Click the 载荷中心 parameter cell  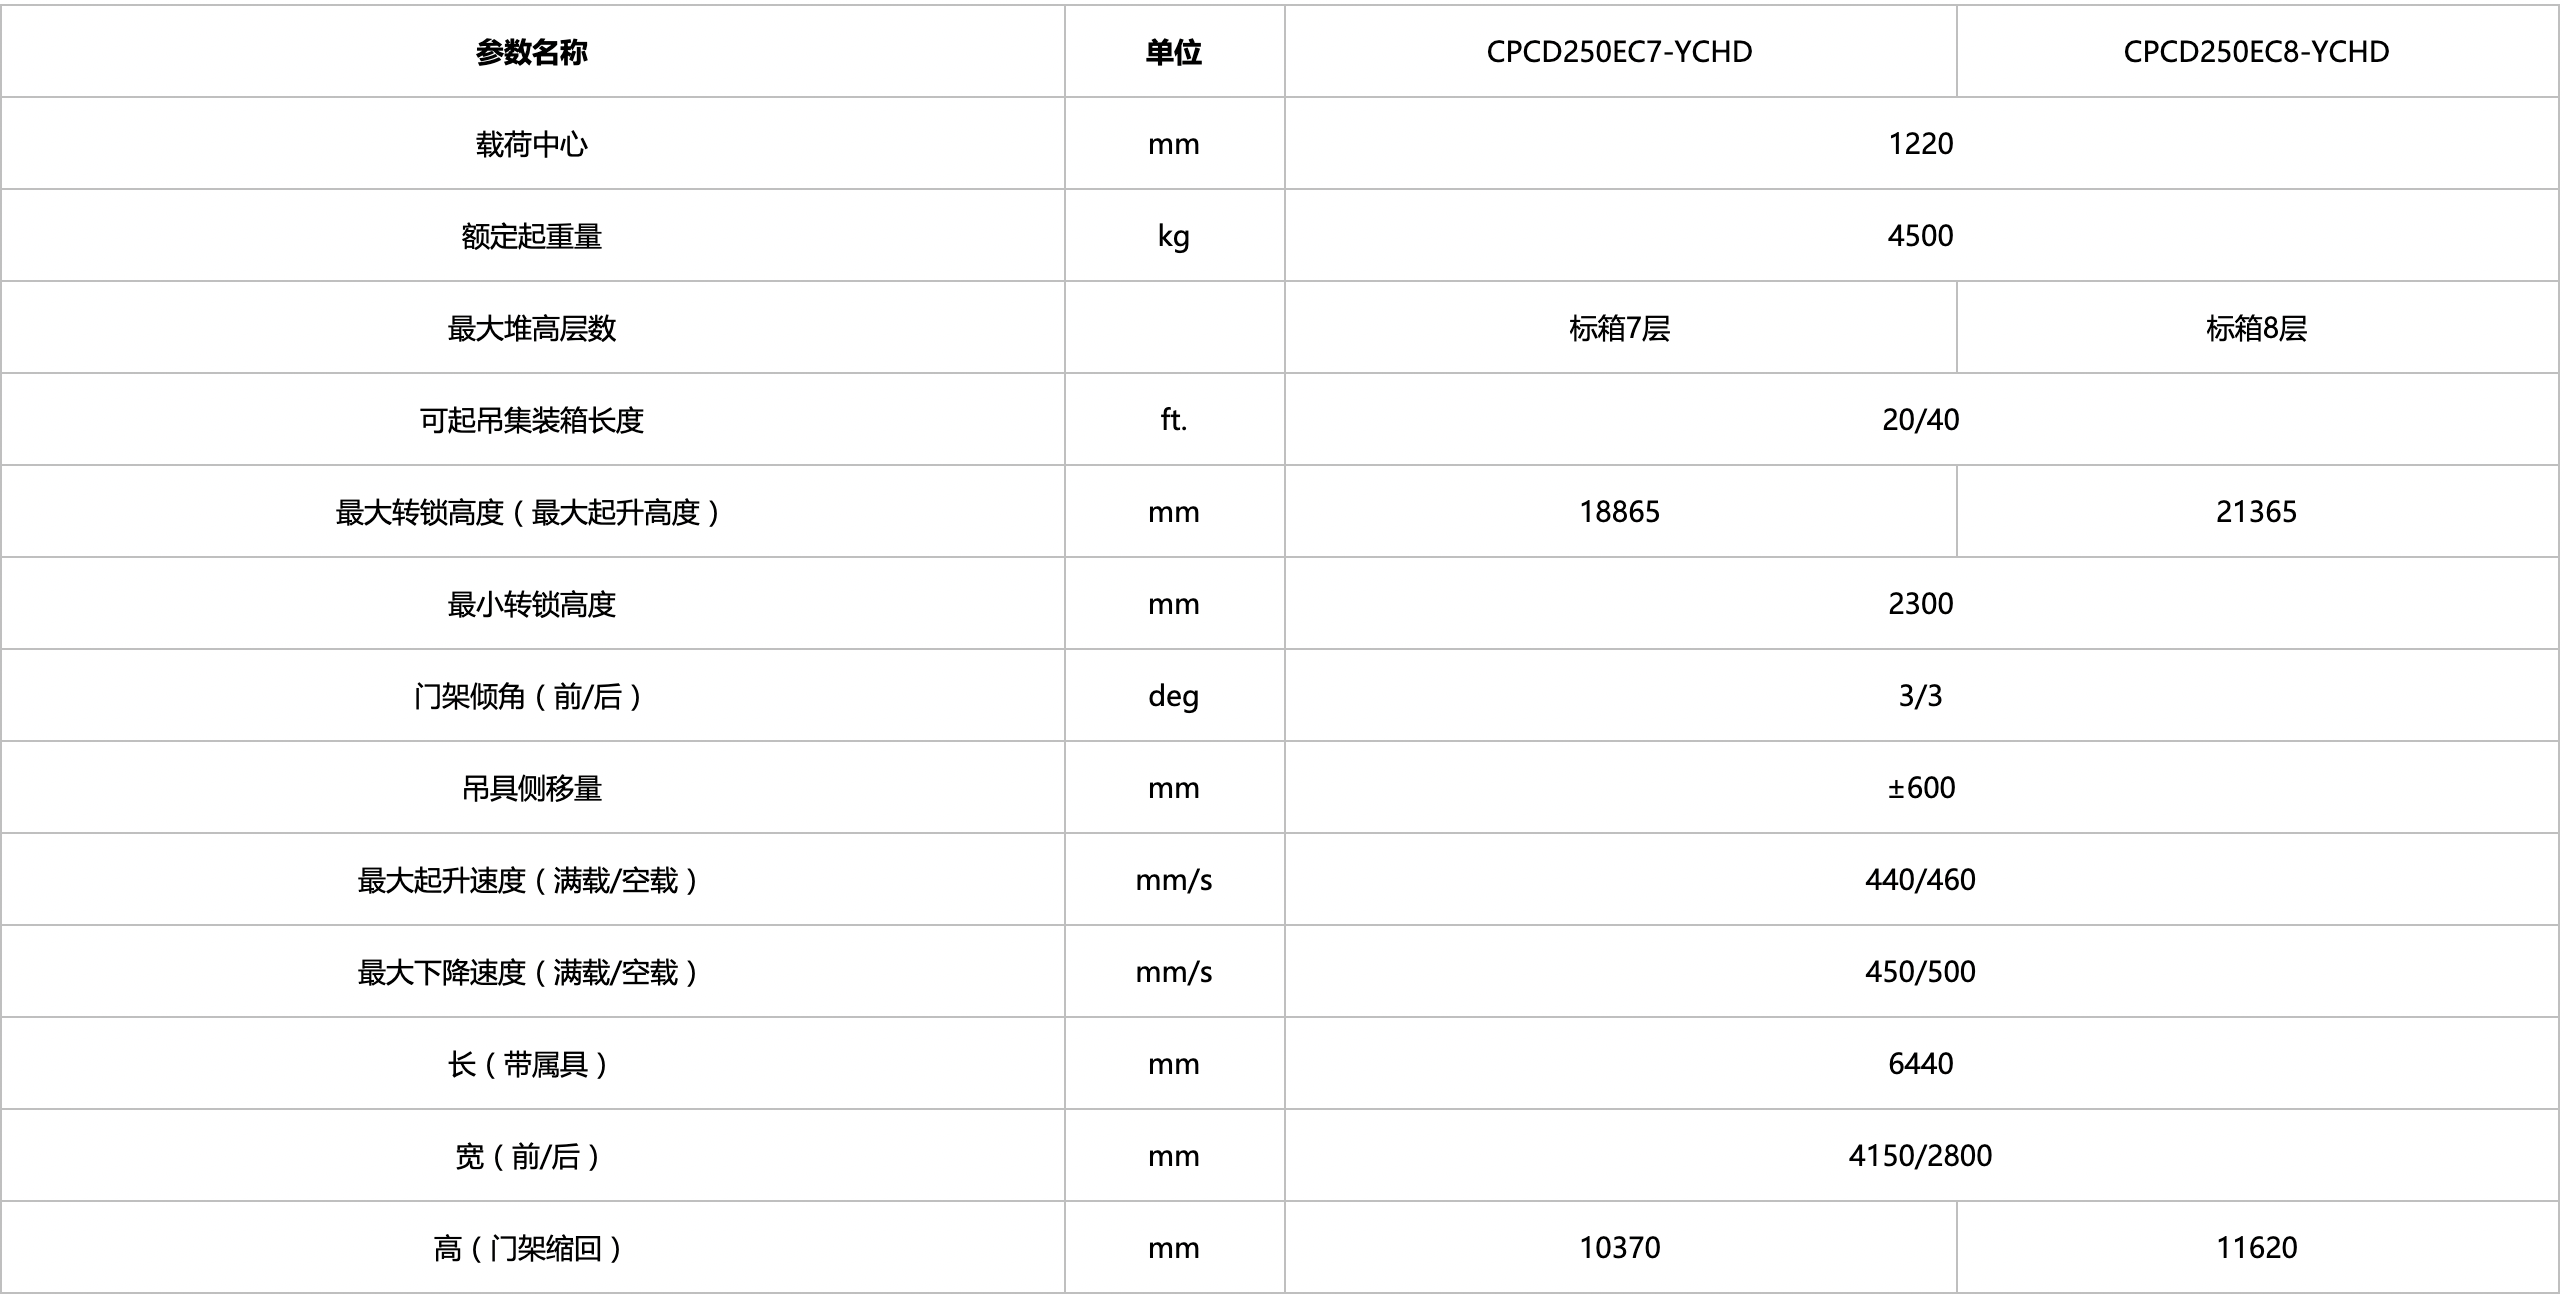click(x=531, y=144)
